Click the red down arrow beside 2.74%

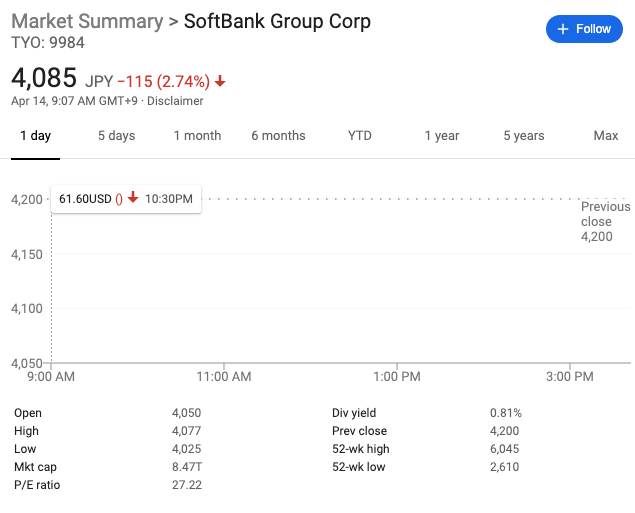tap(220, 81)
